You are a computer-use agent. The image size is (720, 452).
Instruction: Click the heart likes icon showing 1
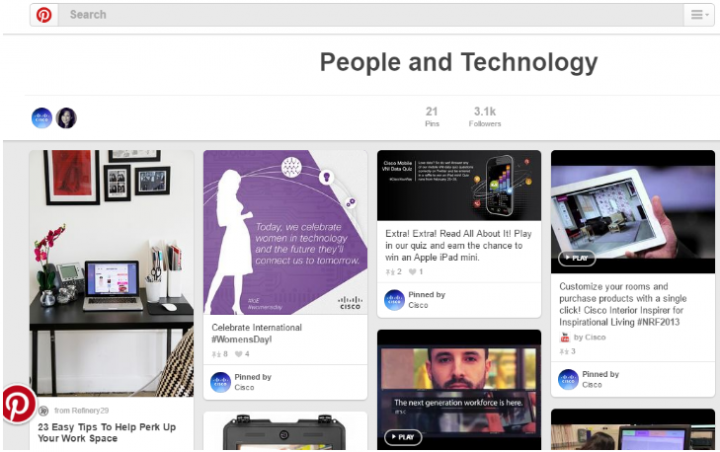pos(412,272)
